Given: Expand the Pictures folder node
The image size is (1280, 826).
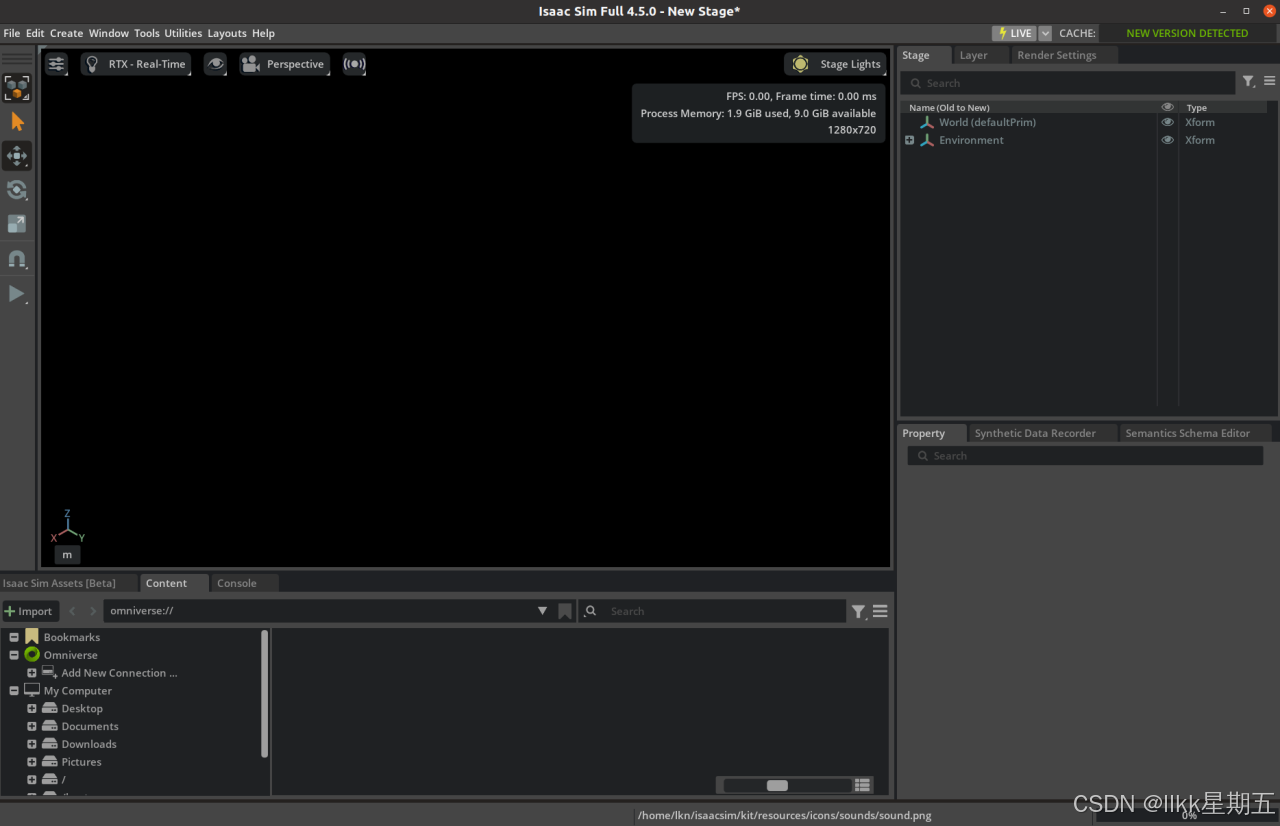Looking at the screenshot, I should [32, 762].
